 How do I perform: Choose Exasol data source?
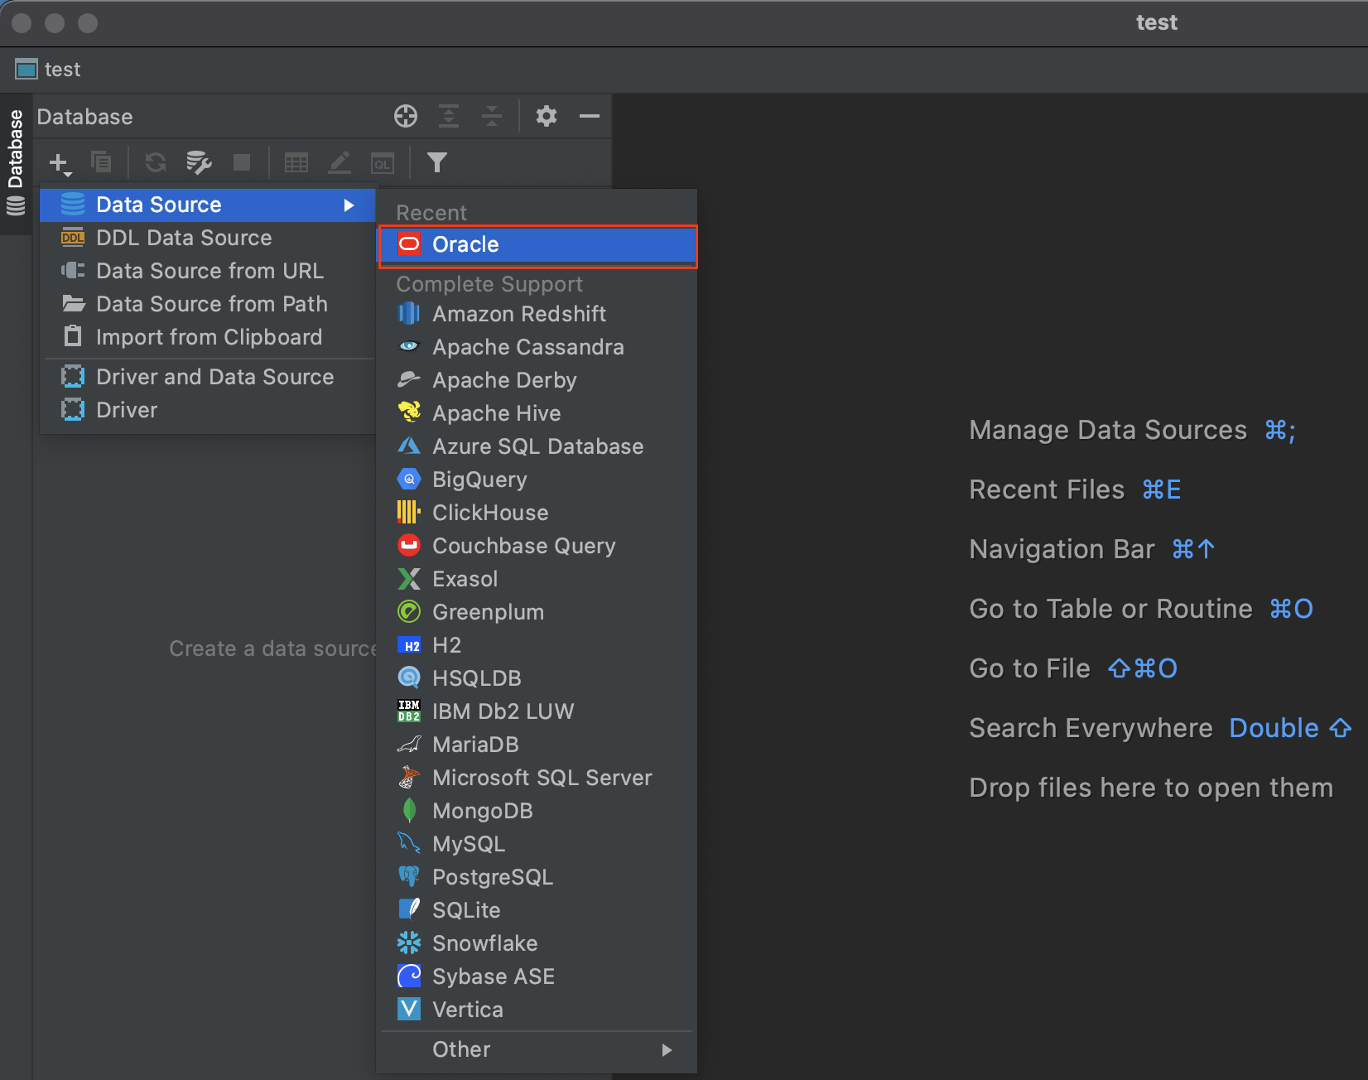coord(537,579)
